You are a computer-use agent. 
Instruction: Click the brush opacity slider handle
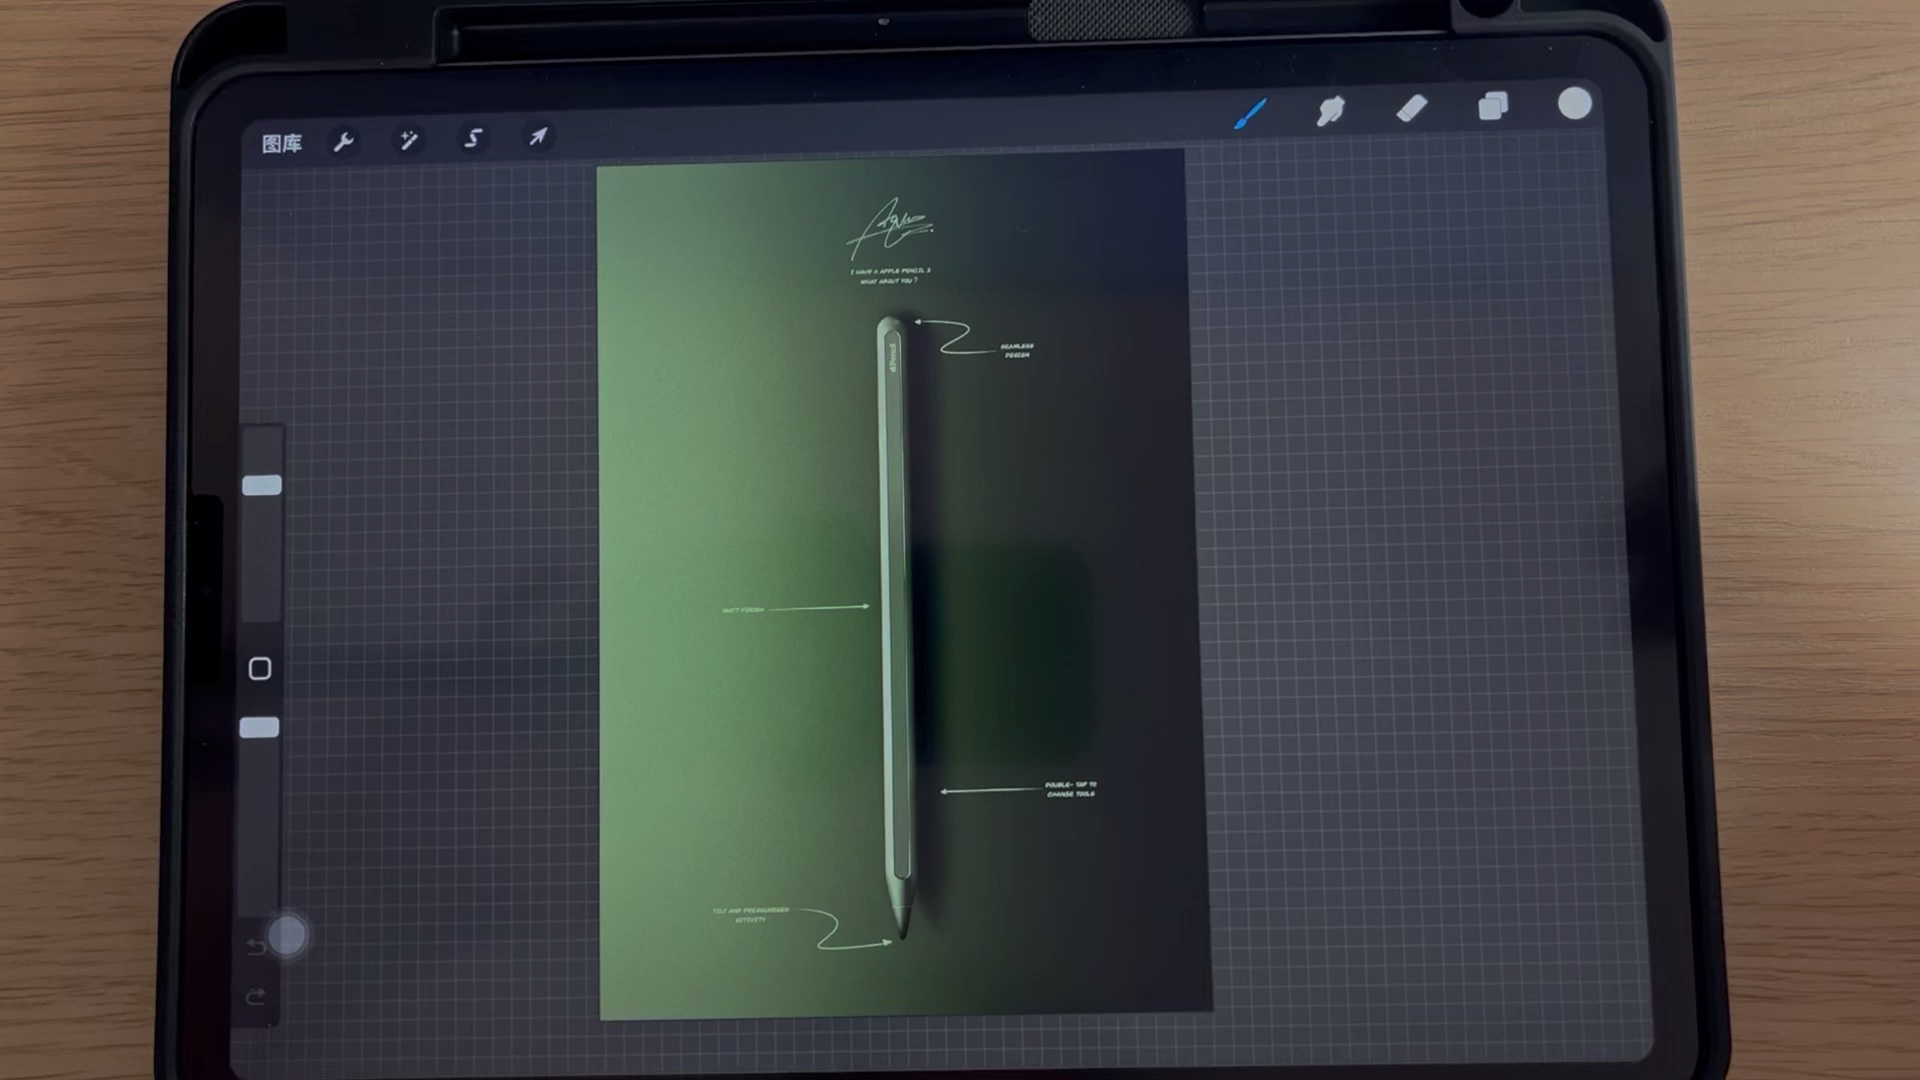pos(260,727)
